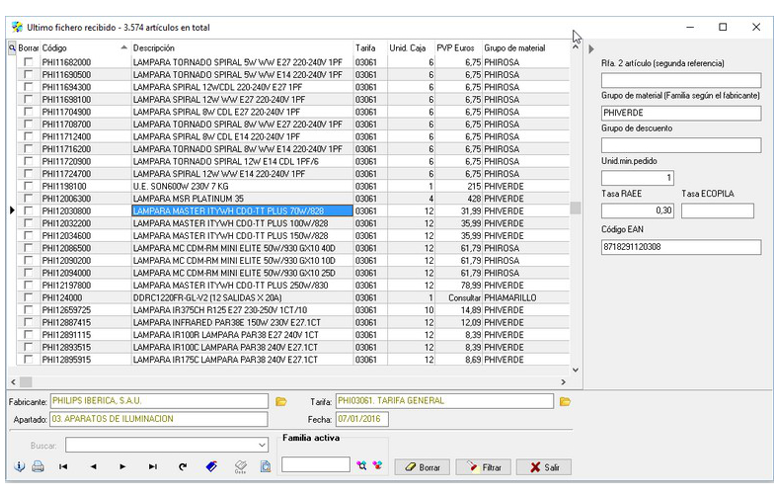Image resolution: width=780 pixels, height=500 pixels.
Task: Click the greyed-out data eraser icon
Action: [x=240, y=467]
